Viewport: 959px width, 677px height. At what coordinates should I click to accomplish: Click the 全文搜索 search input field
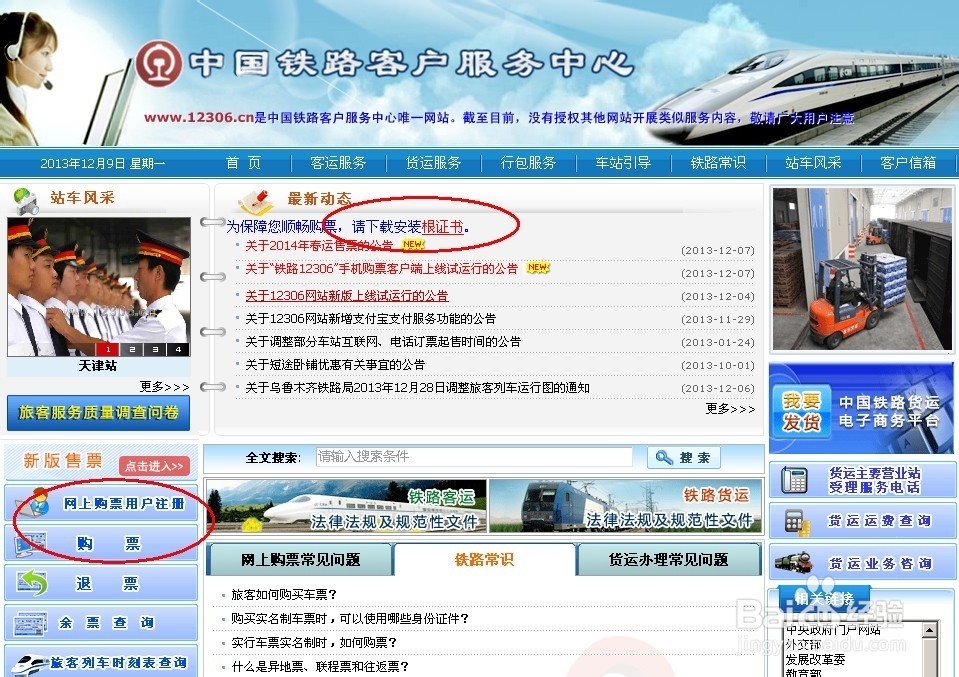pos(474,458)
